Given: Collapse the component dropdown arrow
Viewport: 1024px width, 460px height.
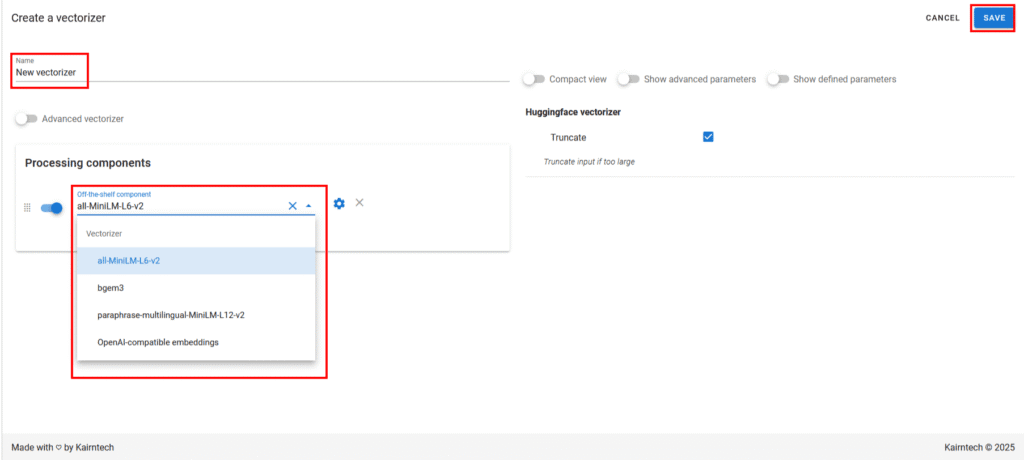Looking at the screenshot, I should pyautogui.click(x=309, y=206).
